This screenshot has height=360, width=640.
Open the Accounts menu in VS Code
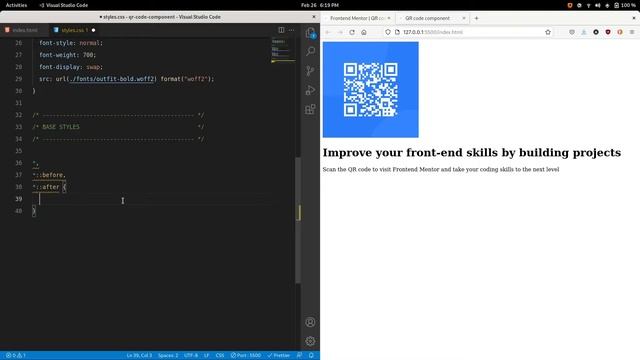310,322
